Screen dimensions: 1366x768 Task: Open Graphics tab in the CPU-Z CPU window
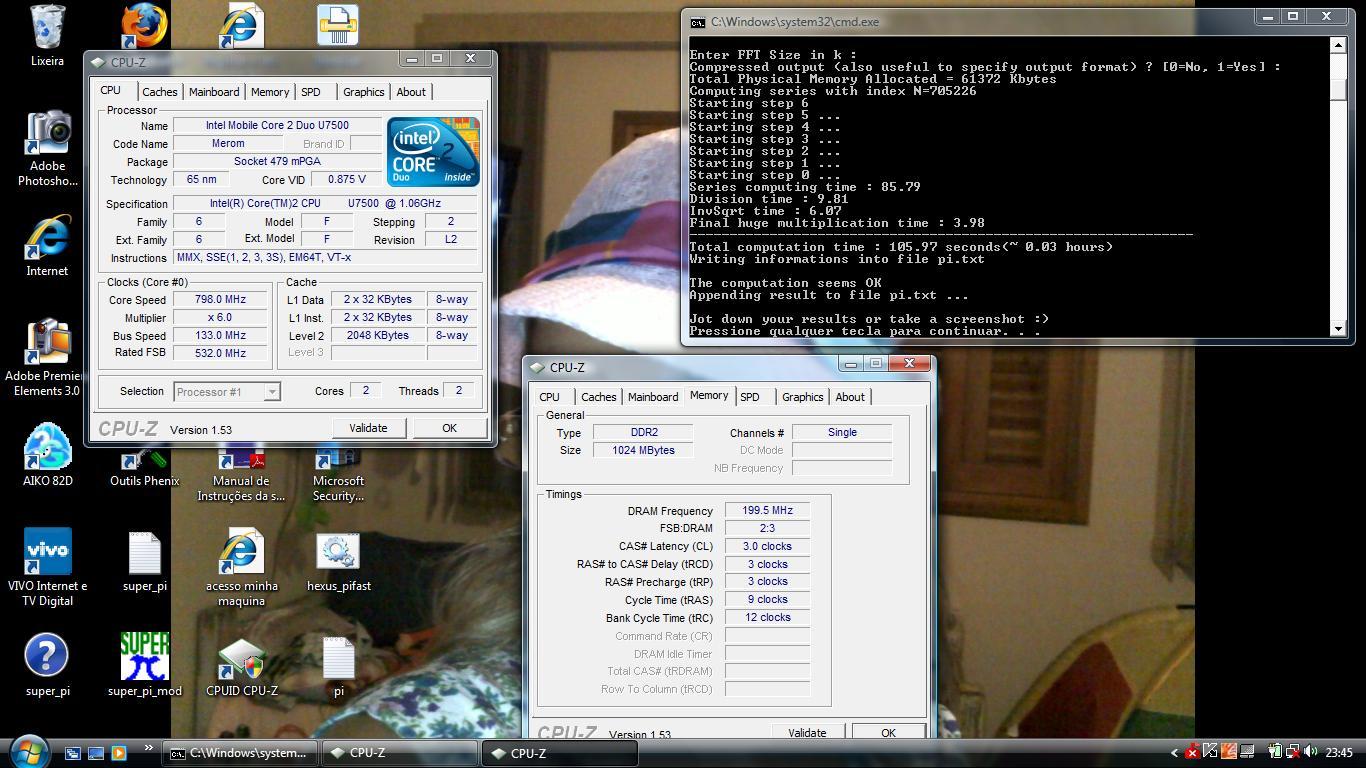click(x=364, y=92)
